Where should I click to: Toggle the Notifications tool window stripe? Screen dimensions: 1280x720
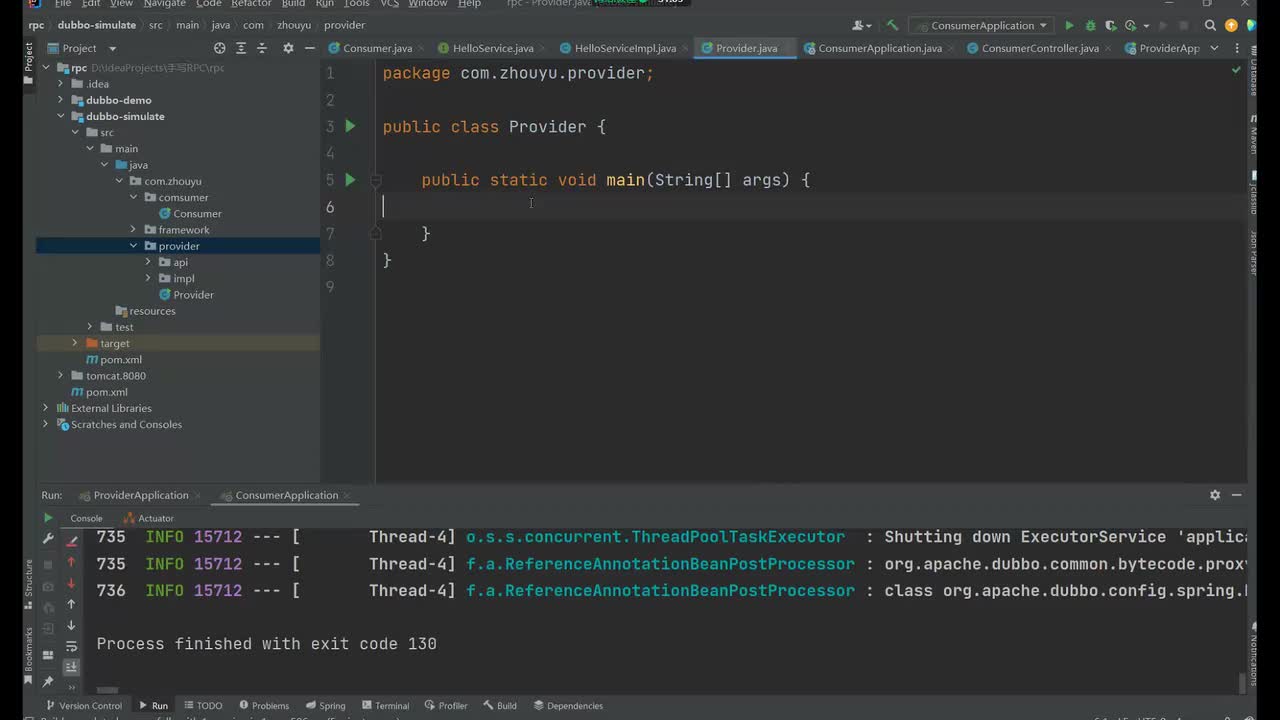tap(1253, 652)
